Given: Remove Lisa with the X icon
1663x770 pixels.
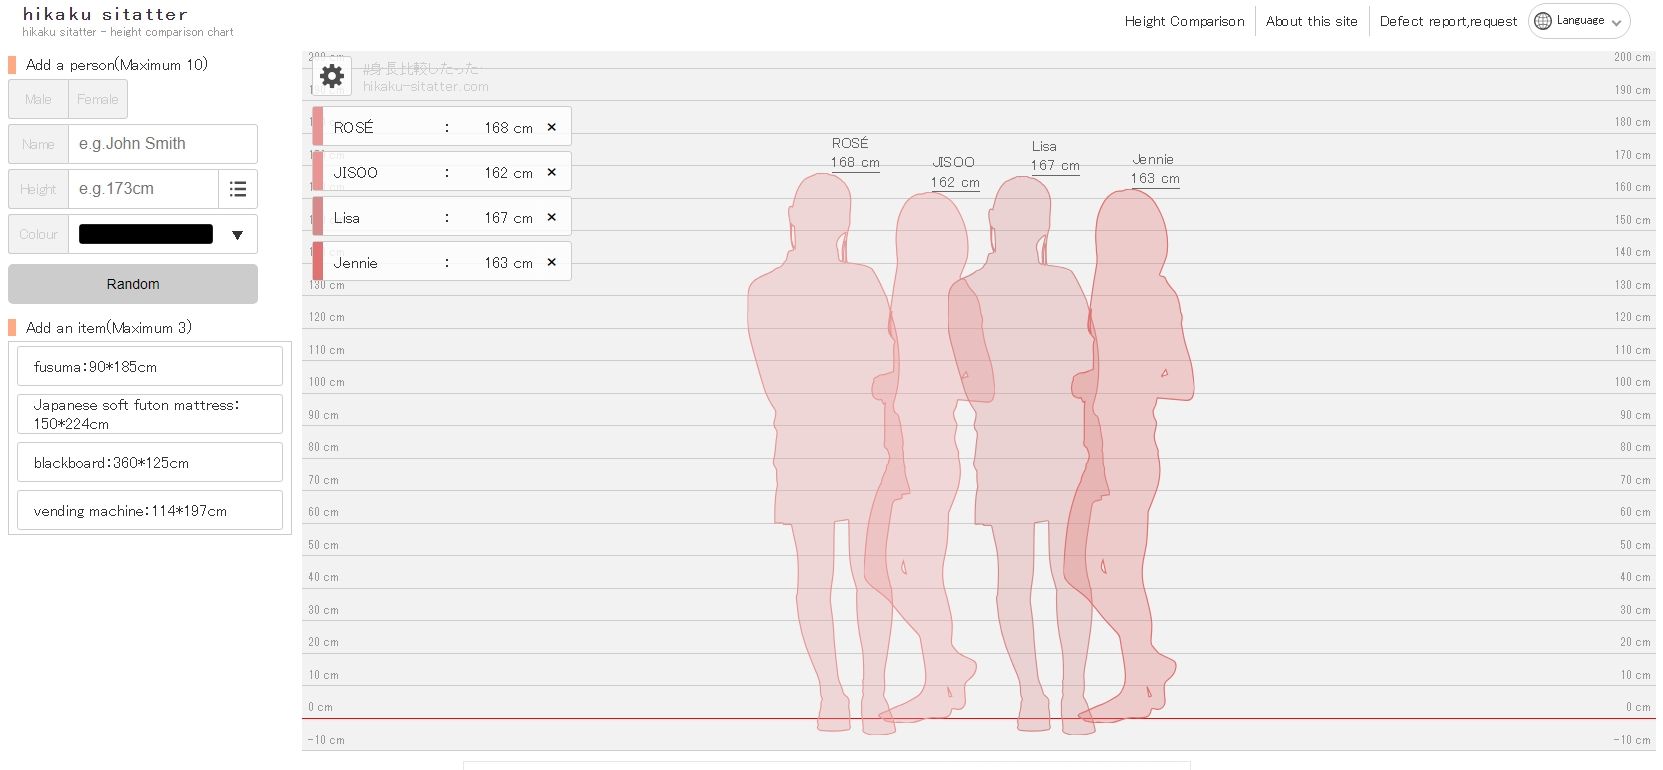Looking at the screenshot, I should 551,217.
